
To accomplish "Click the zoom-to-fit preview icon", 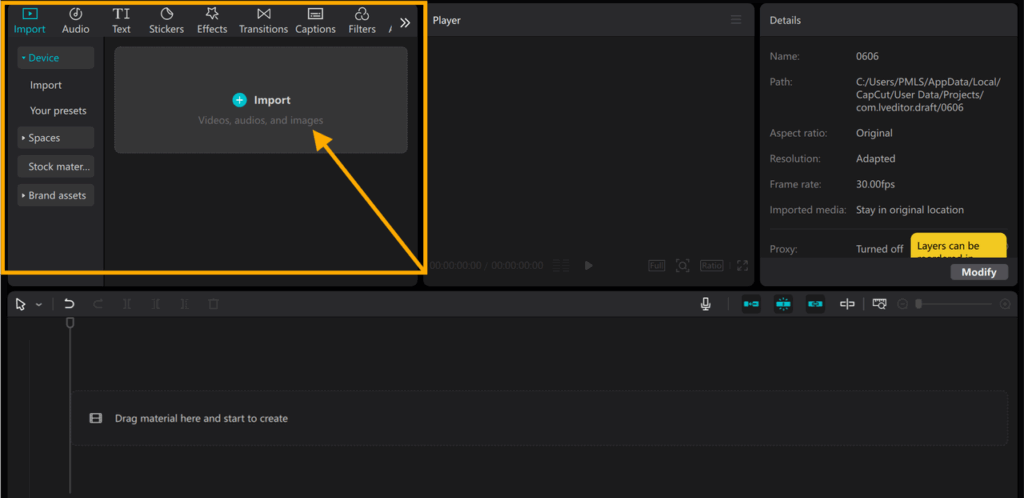I will 682,266.
